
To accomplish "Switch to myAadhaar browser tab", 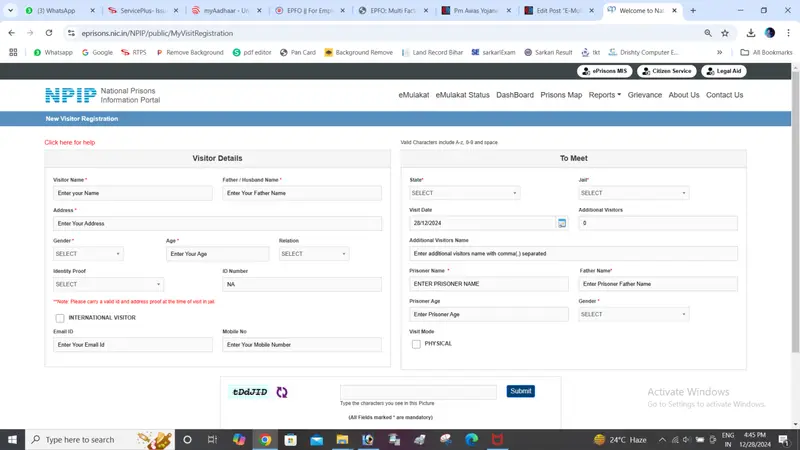I will [227, 10].
